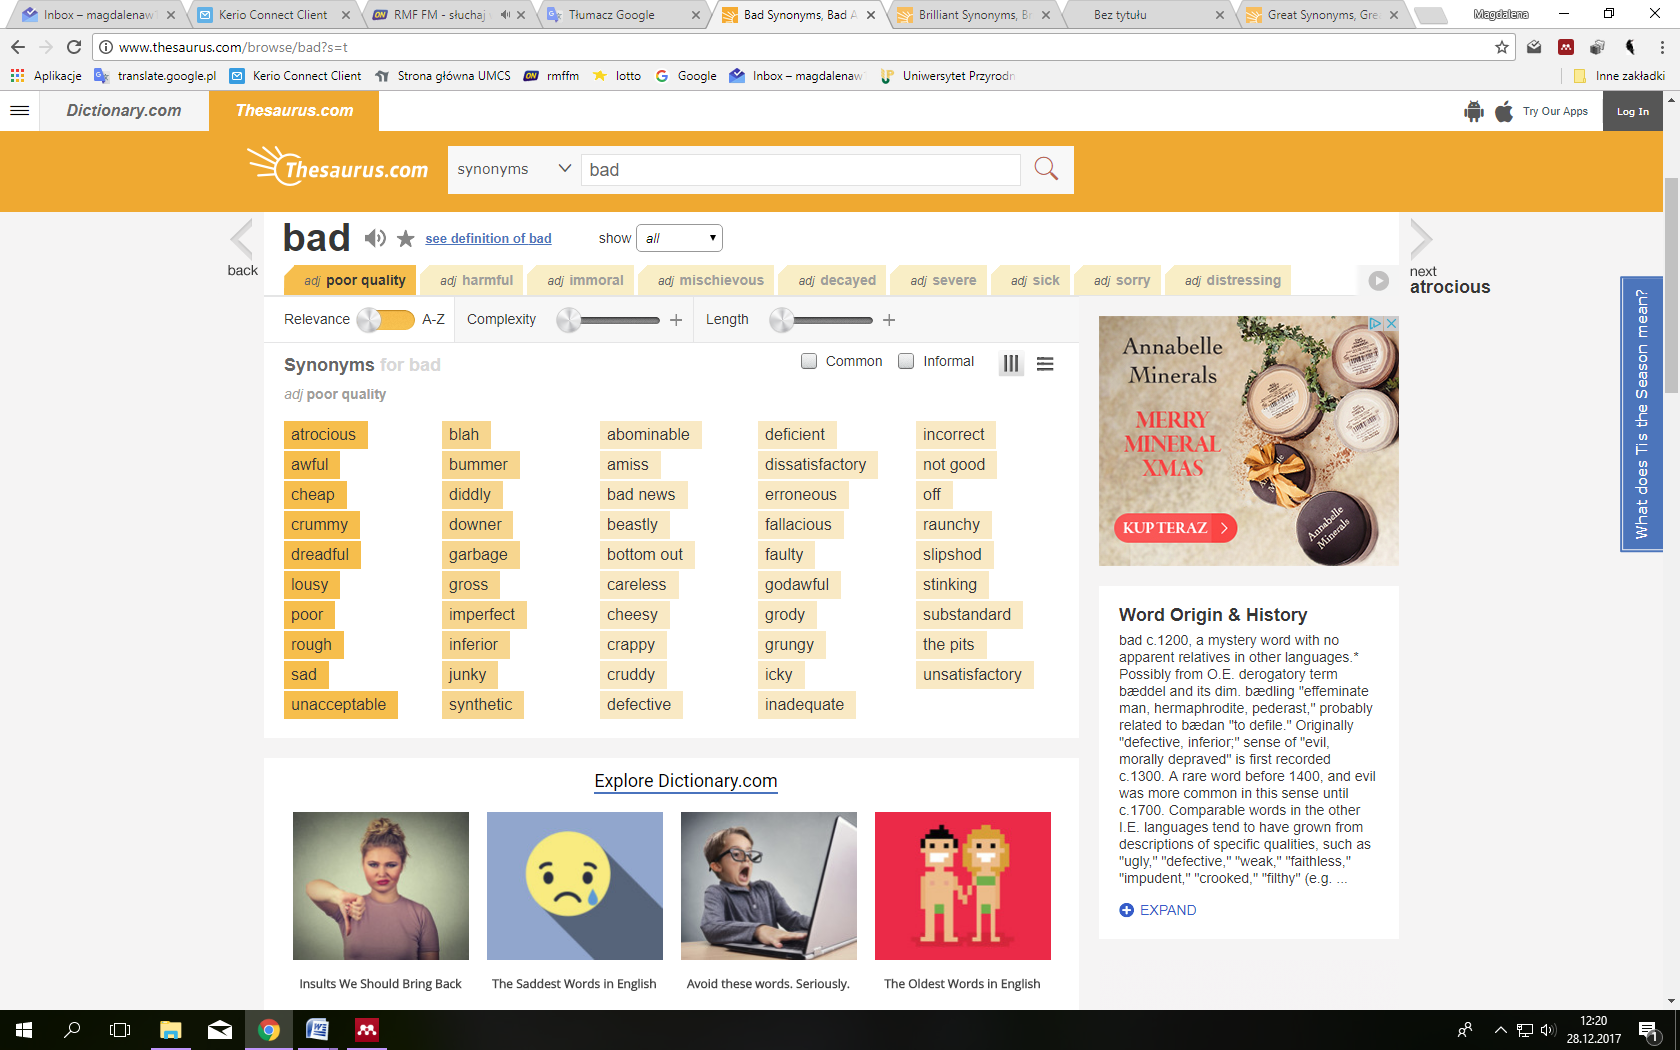Expand the Word Origin & History text
The width and height of the screenshot is (1680, 1050).
1157,910
